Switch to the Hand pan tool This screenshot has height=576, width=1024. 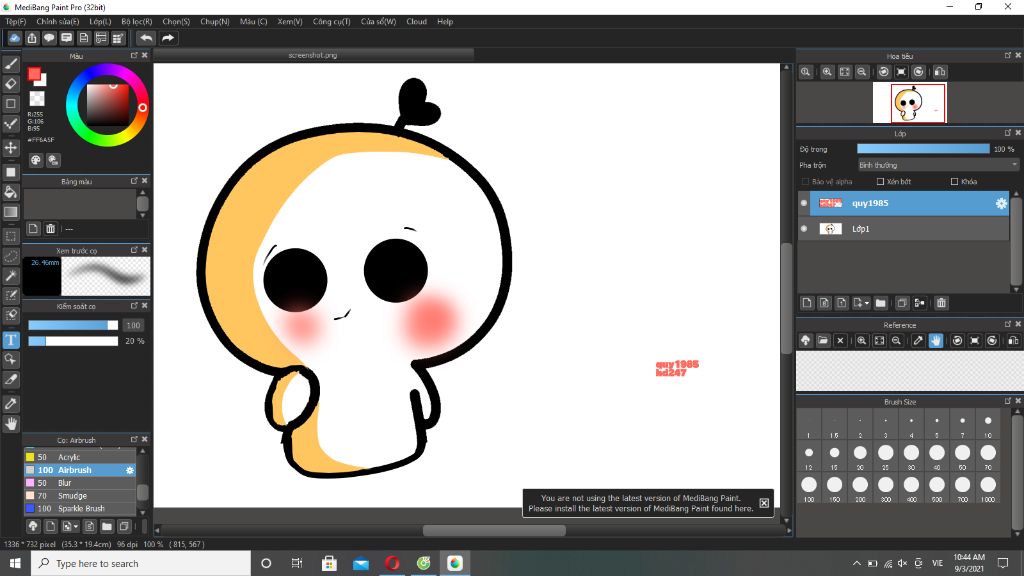pyautogui.click(x=11, y=424)
